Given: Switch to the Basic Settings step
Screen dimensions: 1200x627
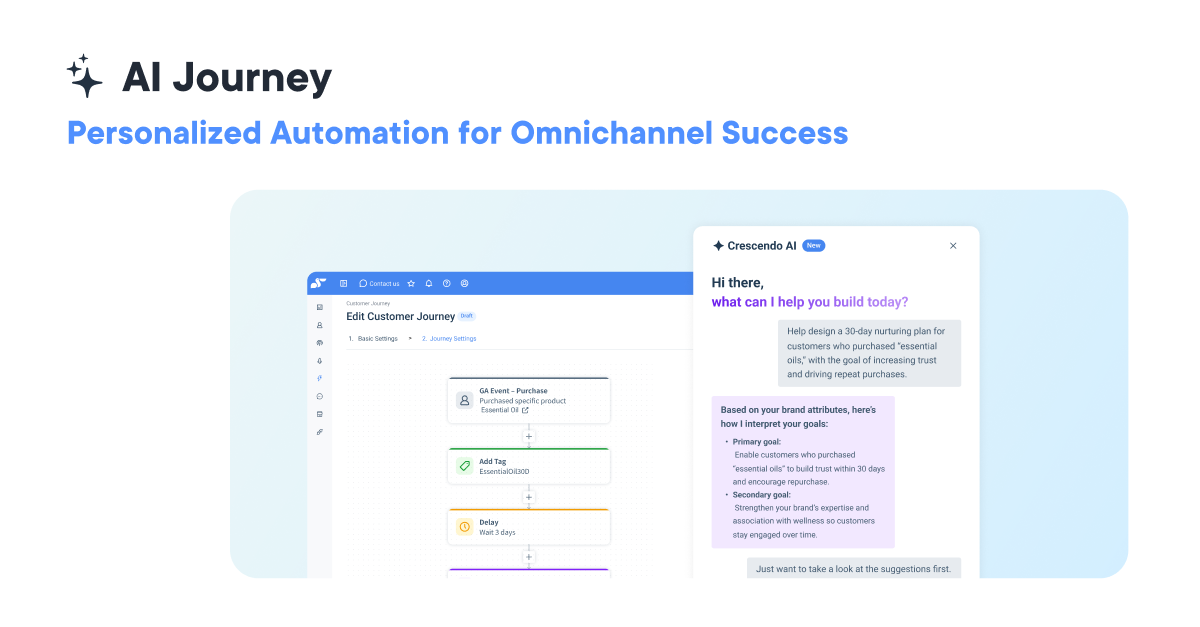Looking at the screenshot, I should [x=377, y=338].
